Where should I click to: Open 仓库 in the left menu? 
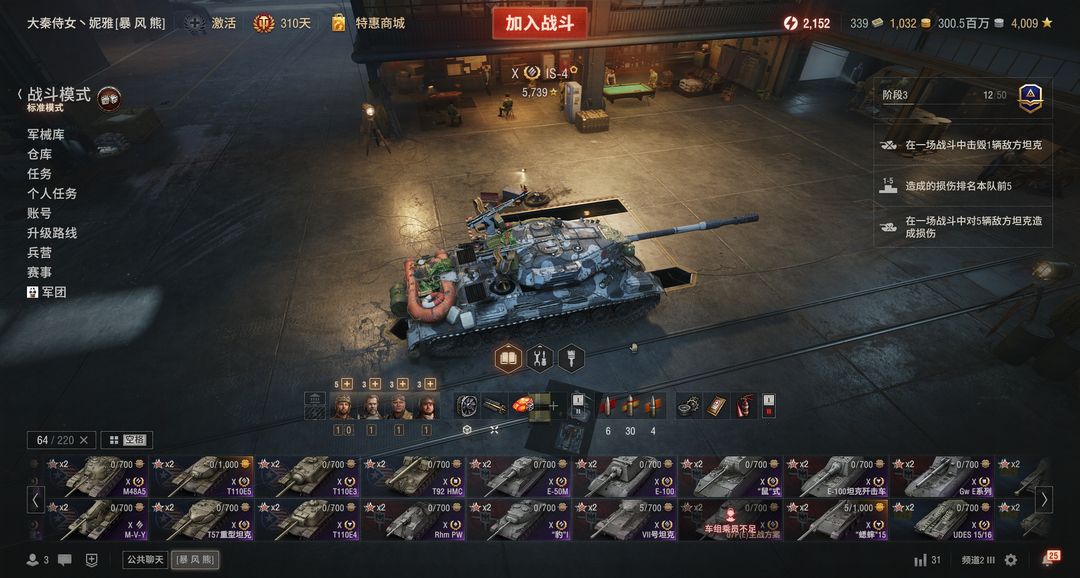pos(39,154)
